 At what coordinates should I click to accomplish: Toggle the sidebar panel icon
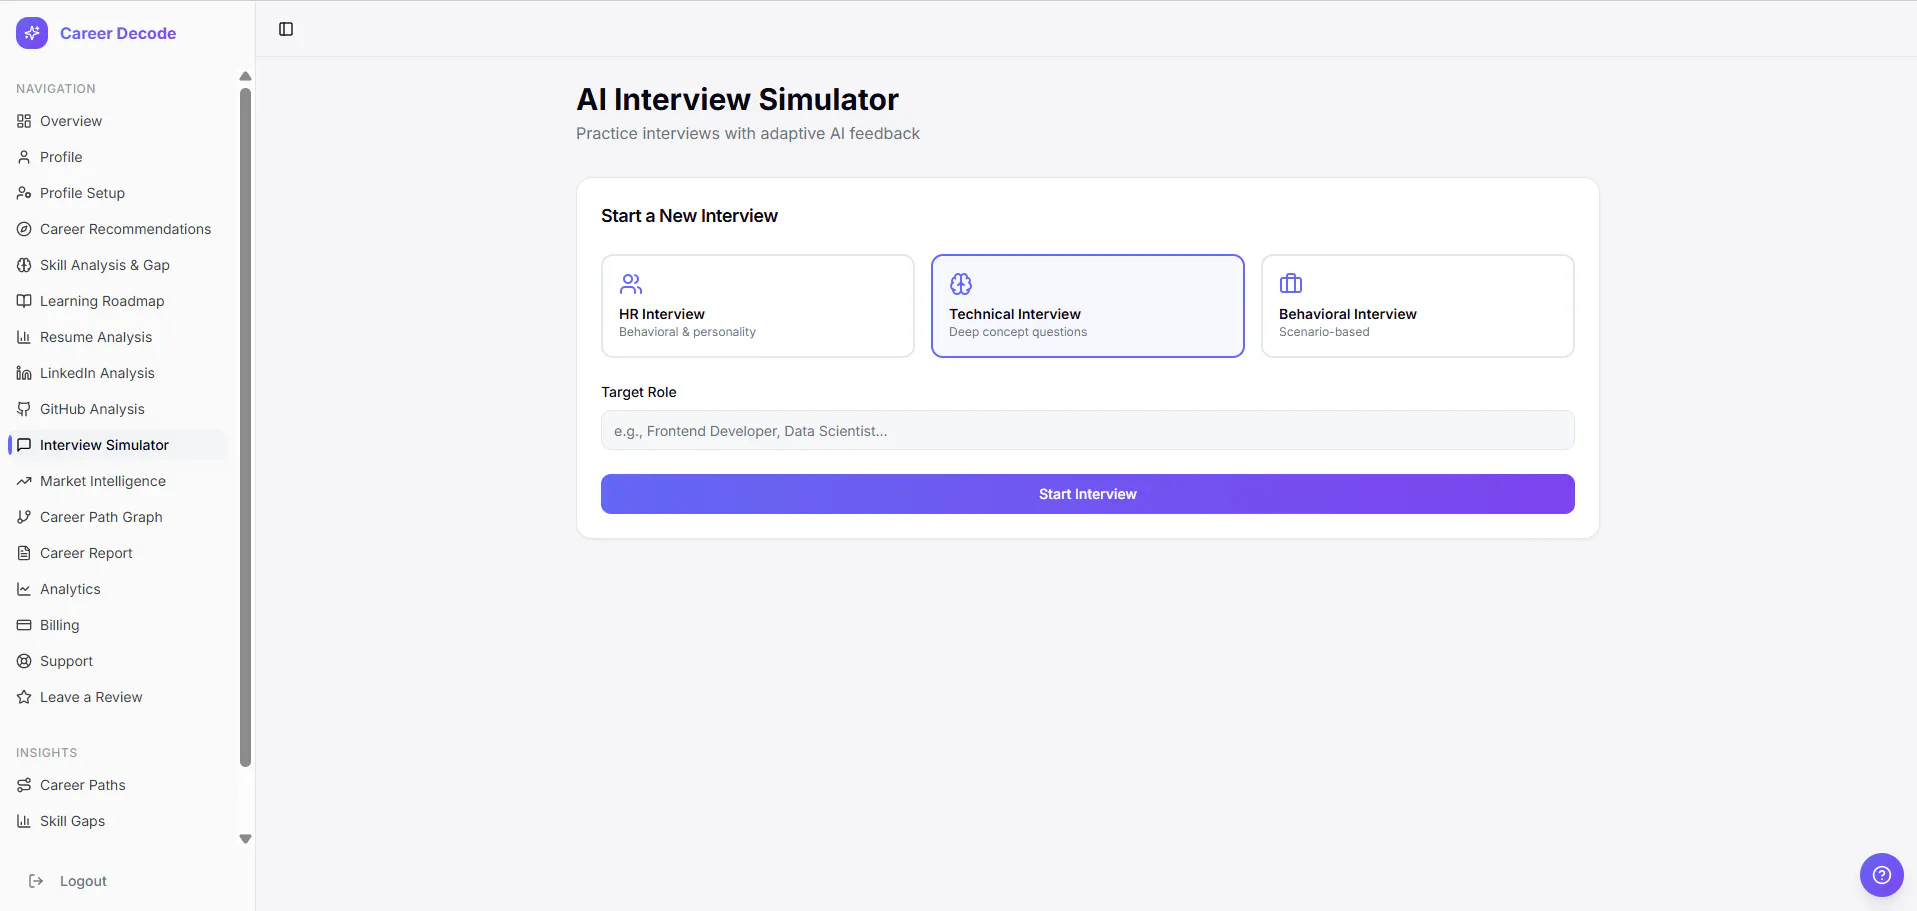click(x=286, y=29)
